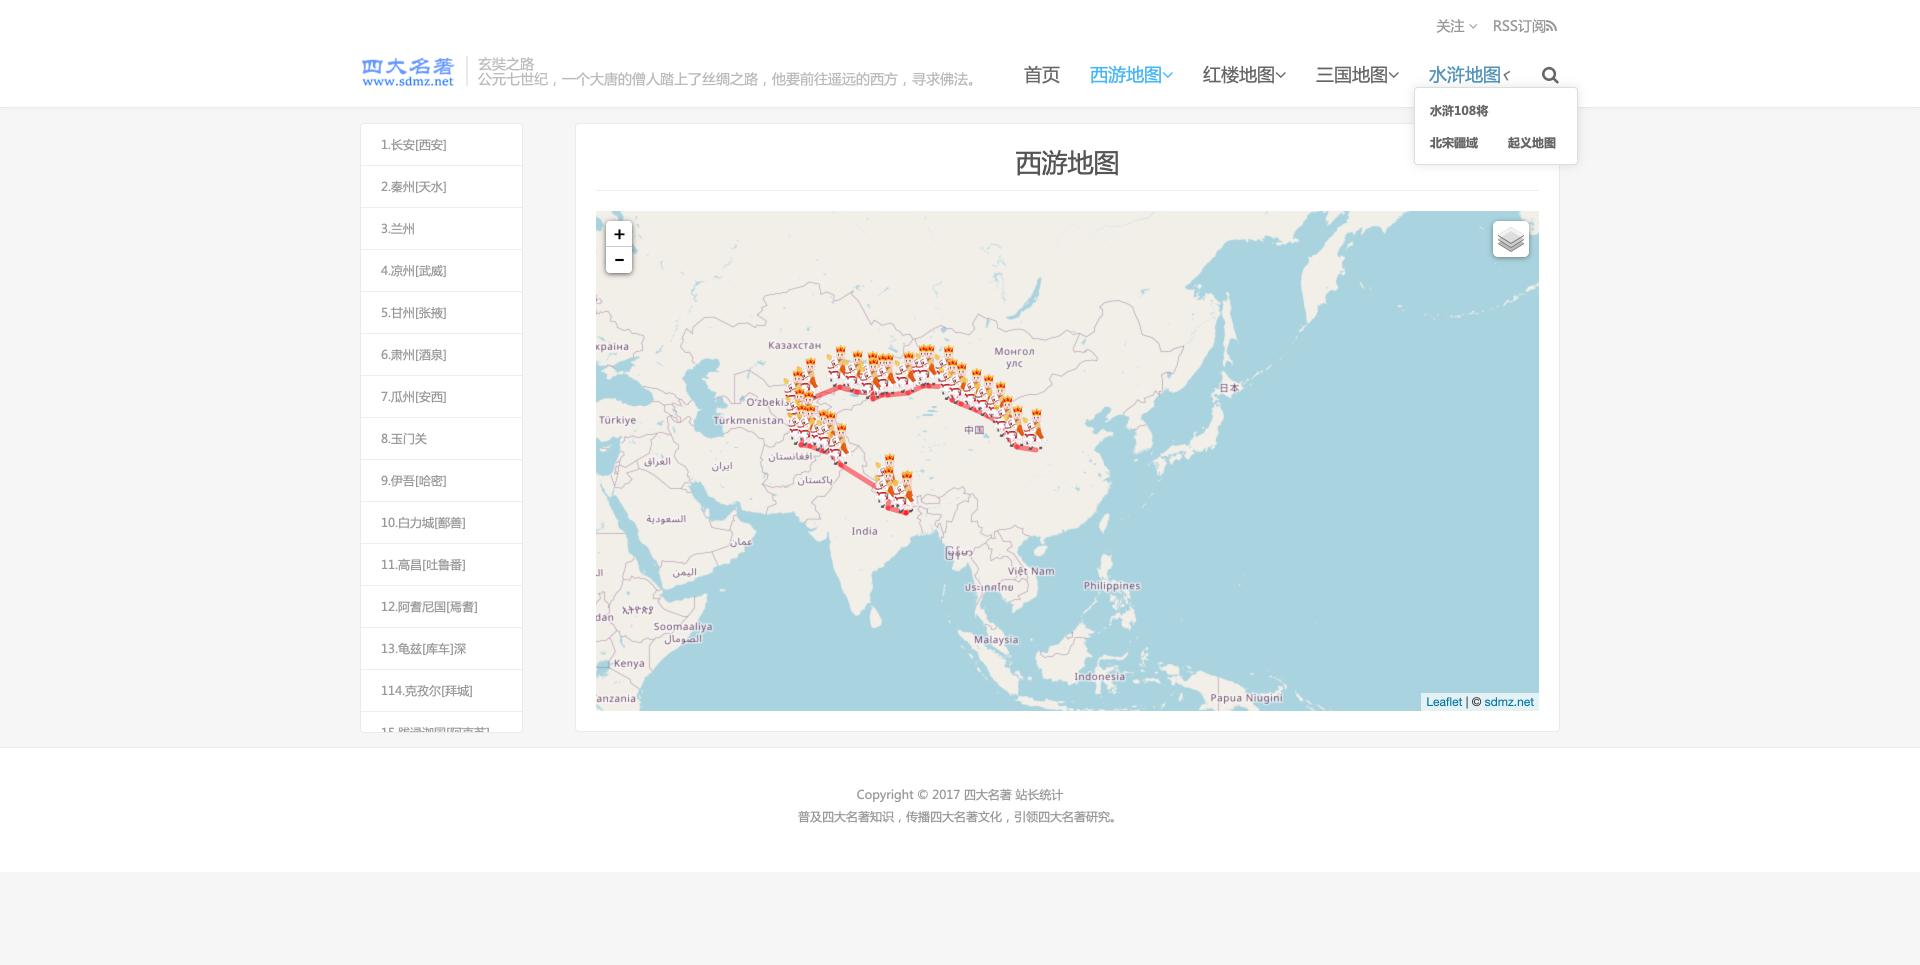This screenshot has height=965, width=1920.
Task: Zoom in the map with the plus button
Action: [x=619, y=234]
